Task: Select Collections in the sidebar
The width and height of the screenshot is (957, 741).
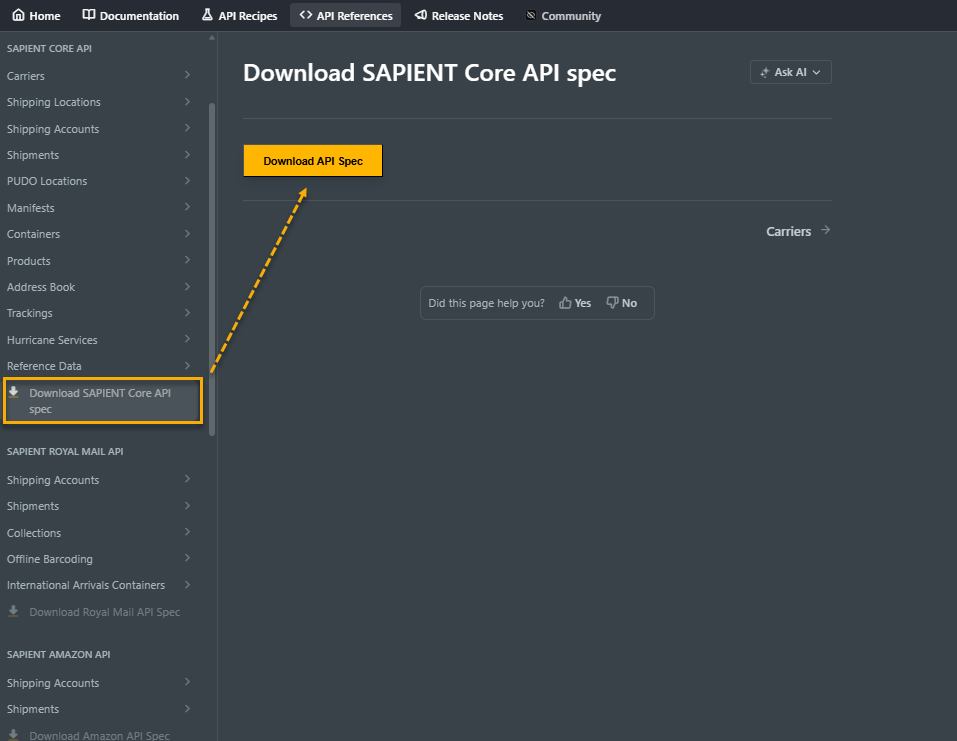Action: click(x=34, y=533)
